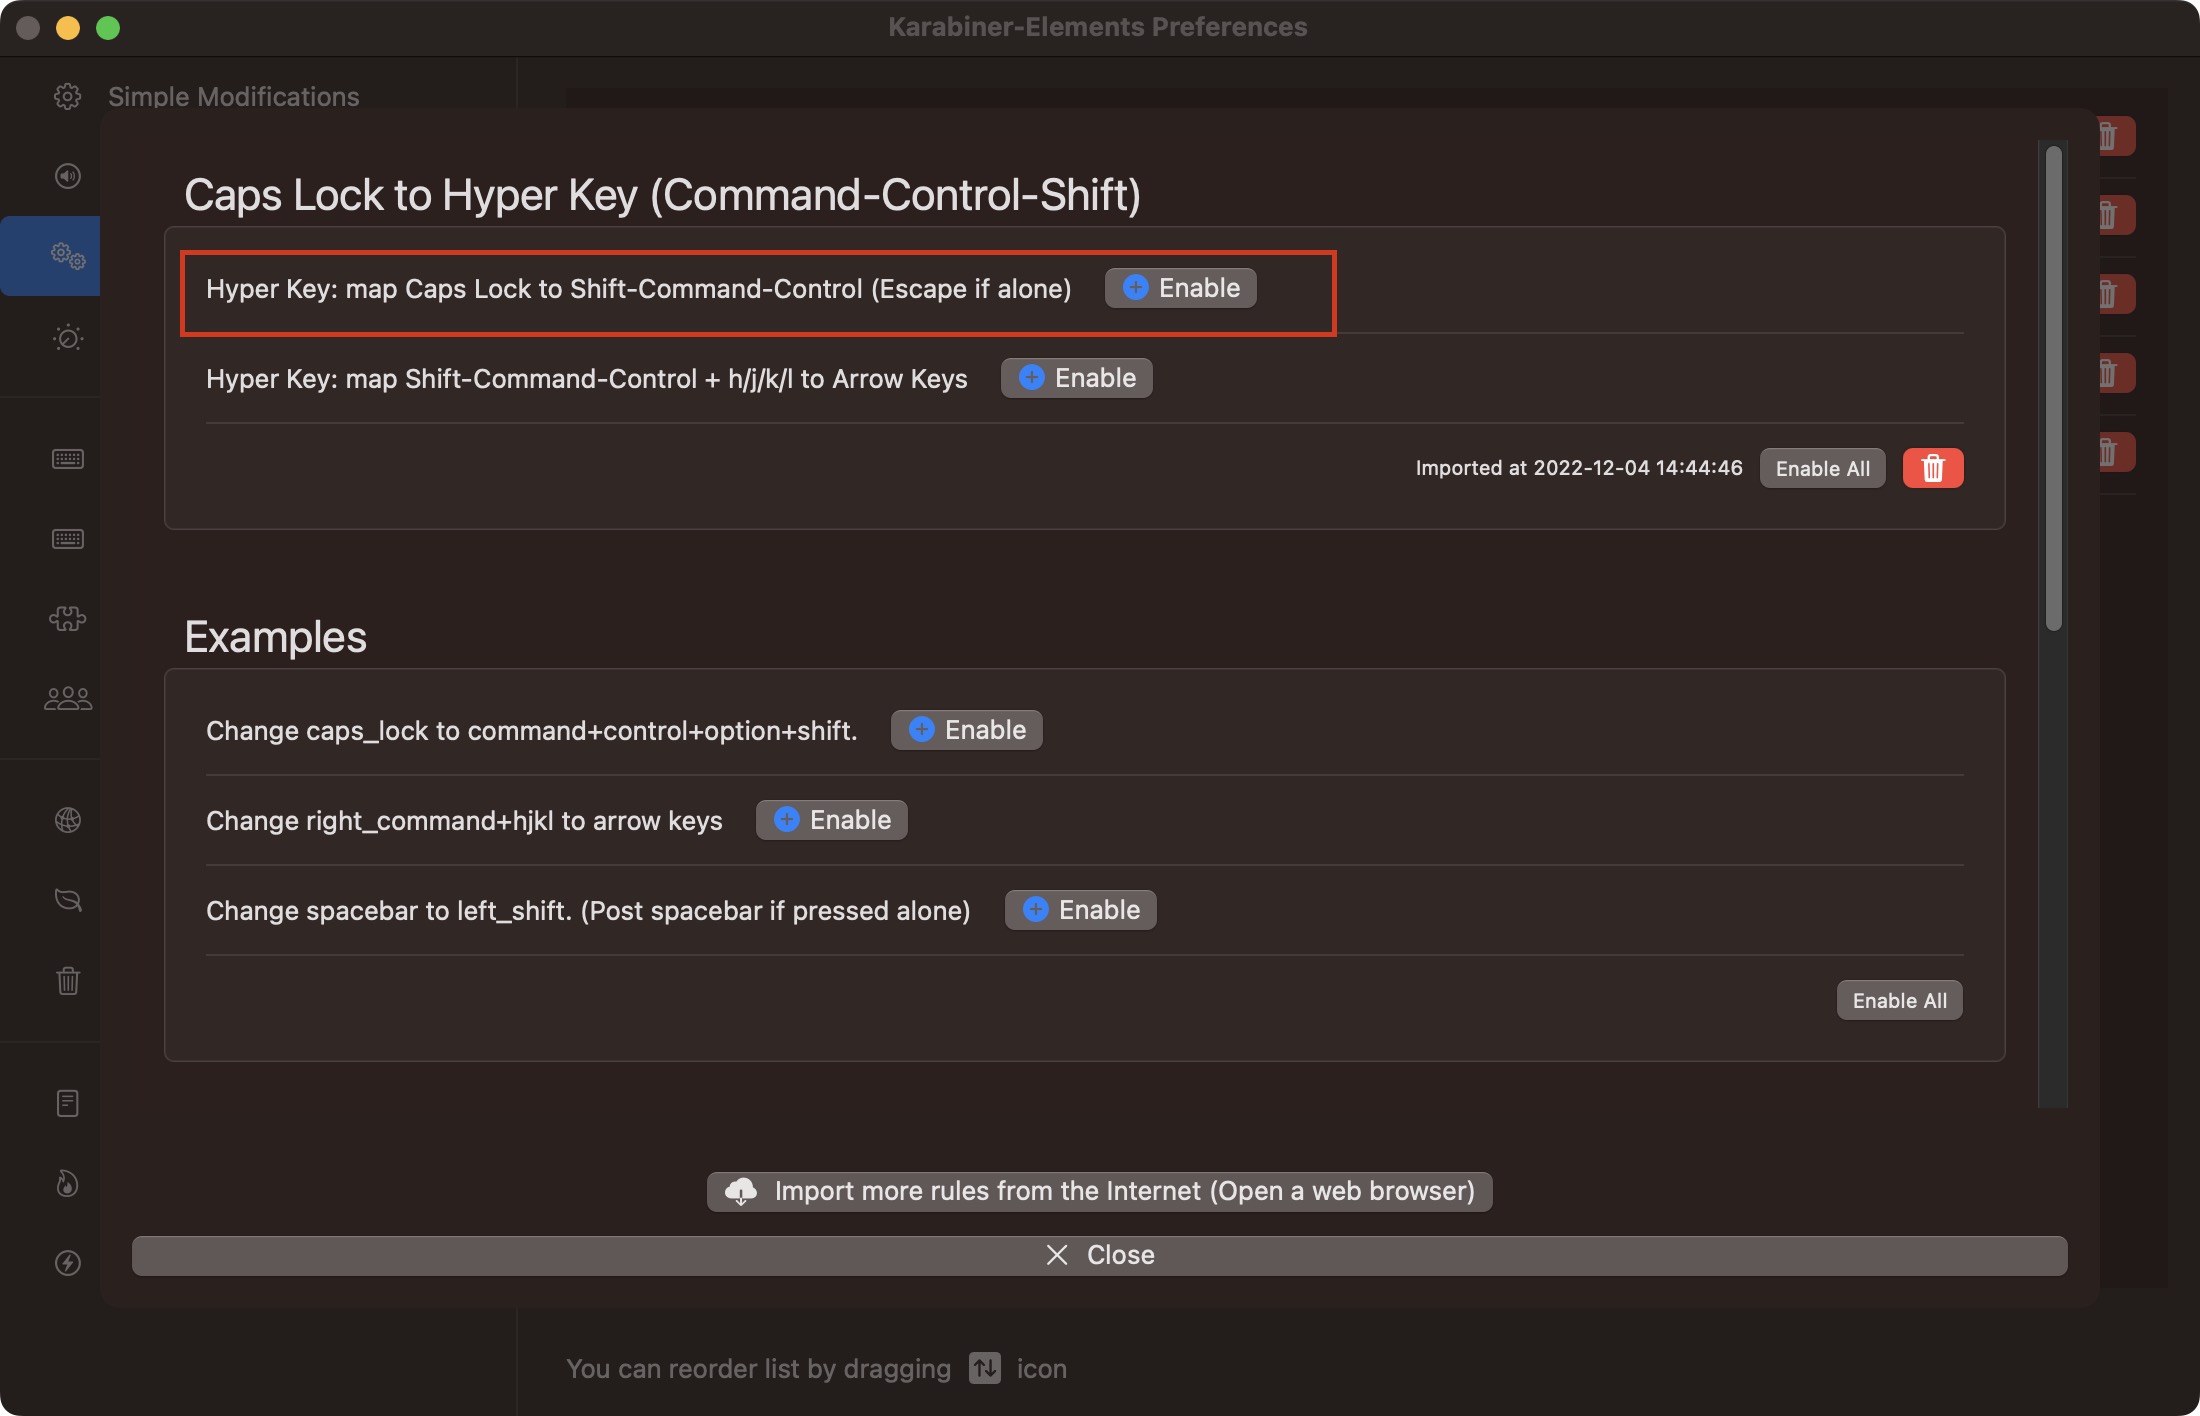Click reorder arrows icon in bottom hint text
The image size is (2200, 1416).
click(x=985, y=1368)
